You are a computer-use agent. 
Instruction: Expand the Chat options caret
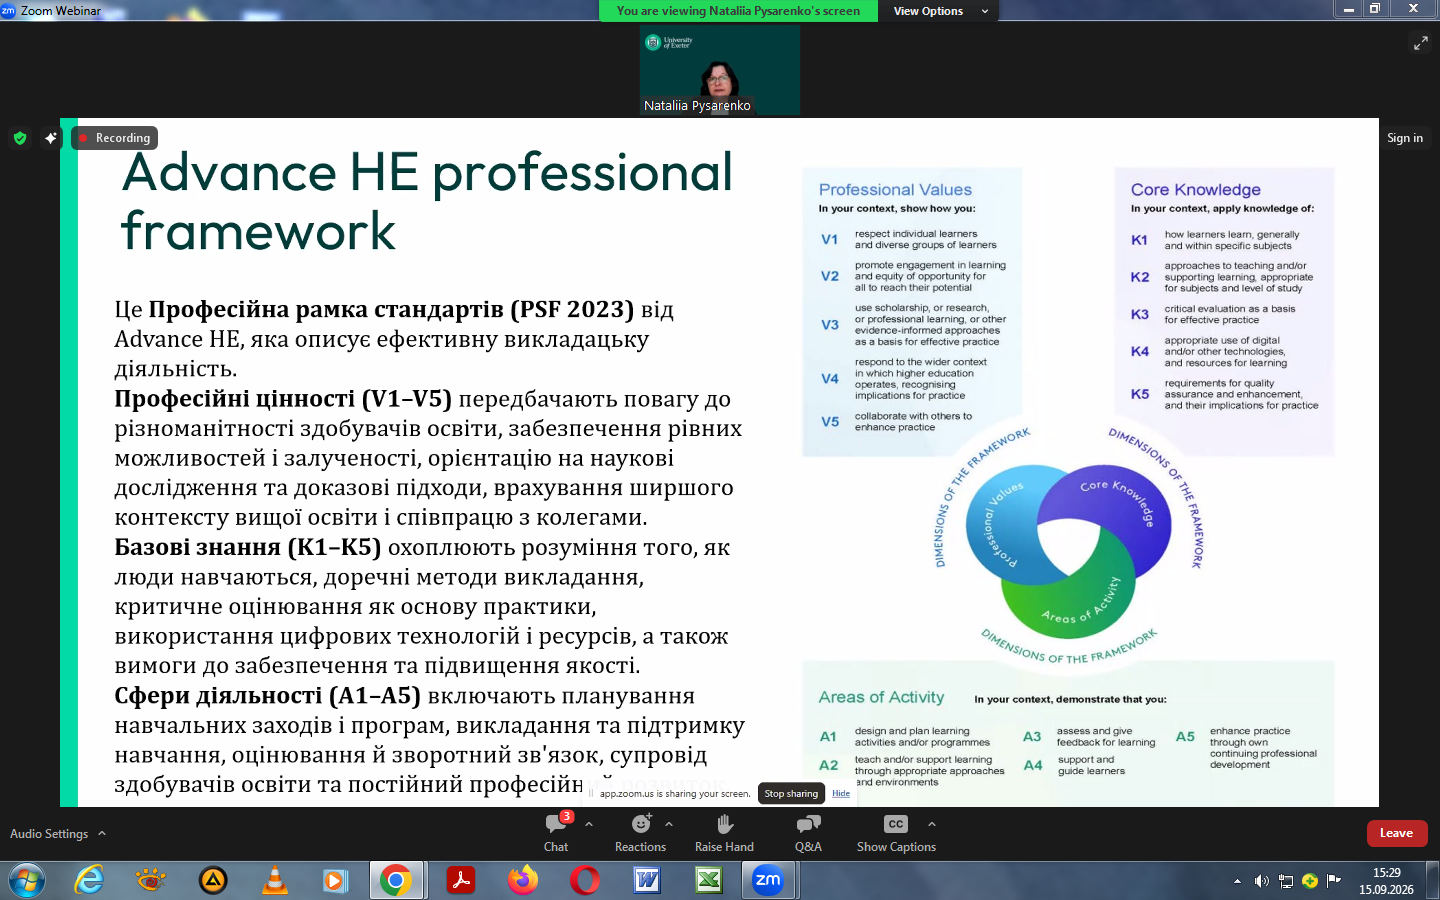[589, 824]
